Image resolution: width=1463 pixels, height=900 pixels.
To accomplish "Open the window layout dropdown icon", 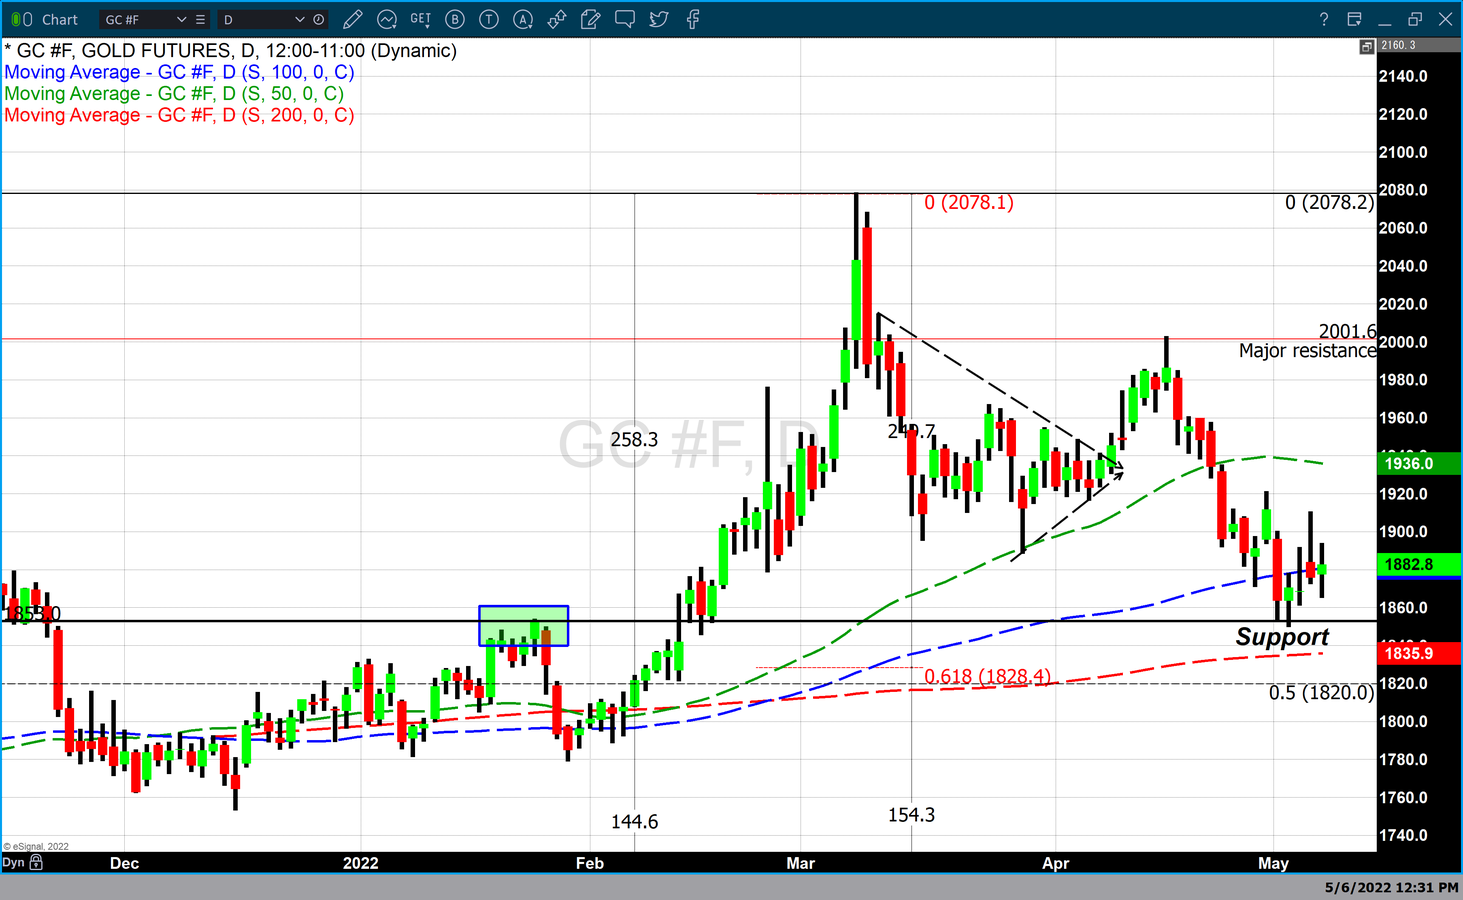I will point(1354,19).
